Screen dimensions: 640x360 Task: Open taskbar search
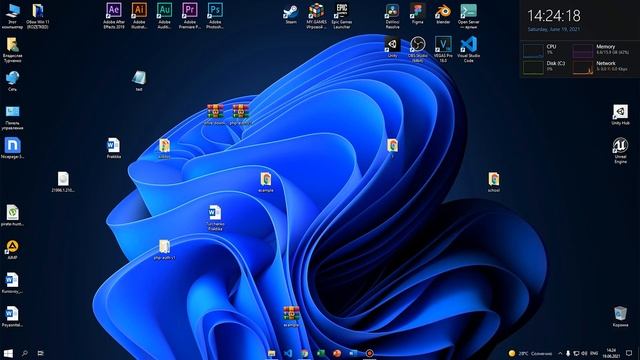25,353
